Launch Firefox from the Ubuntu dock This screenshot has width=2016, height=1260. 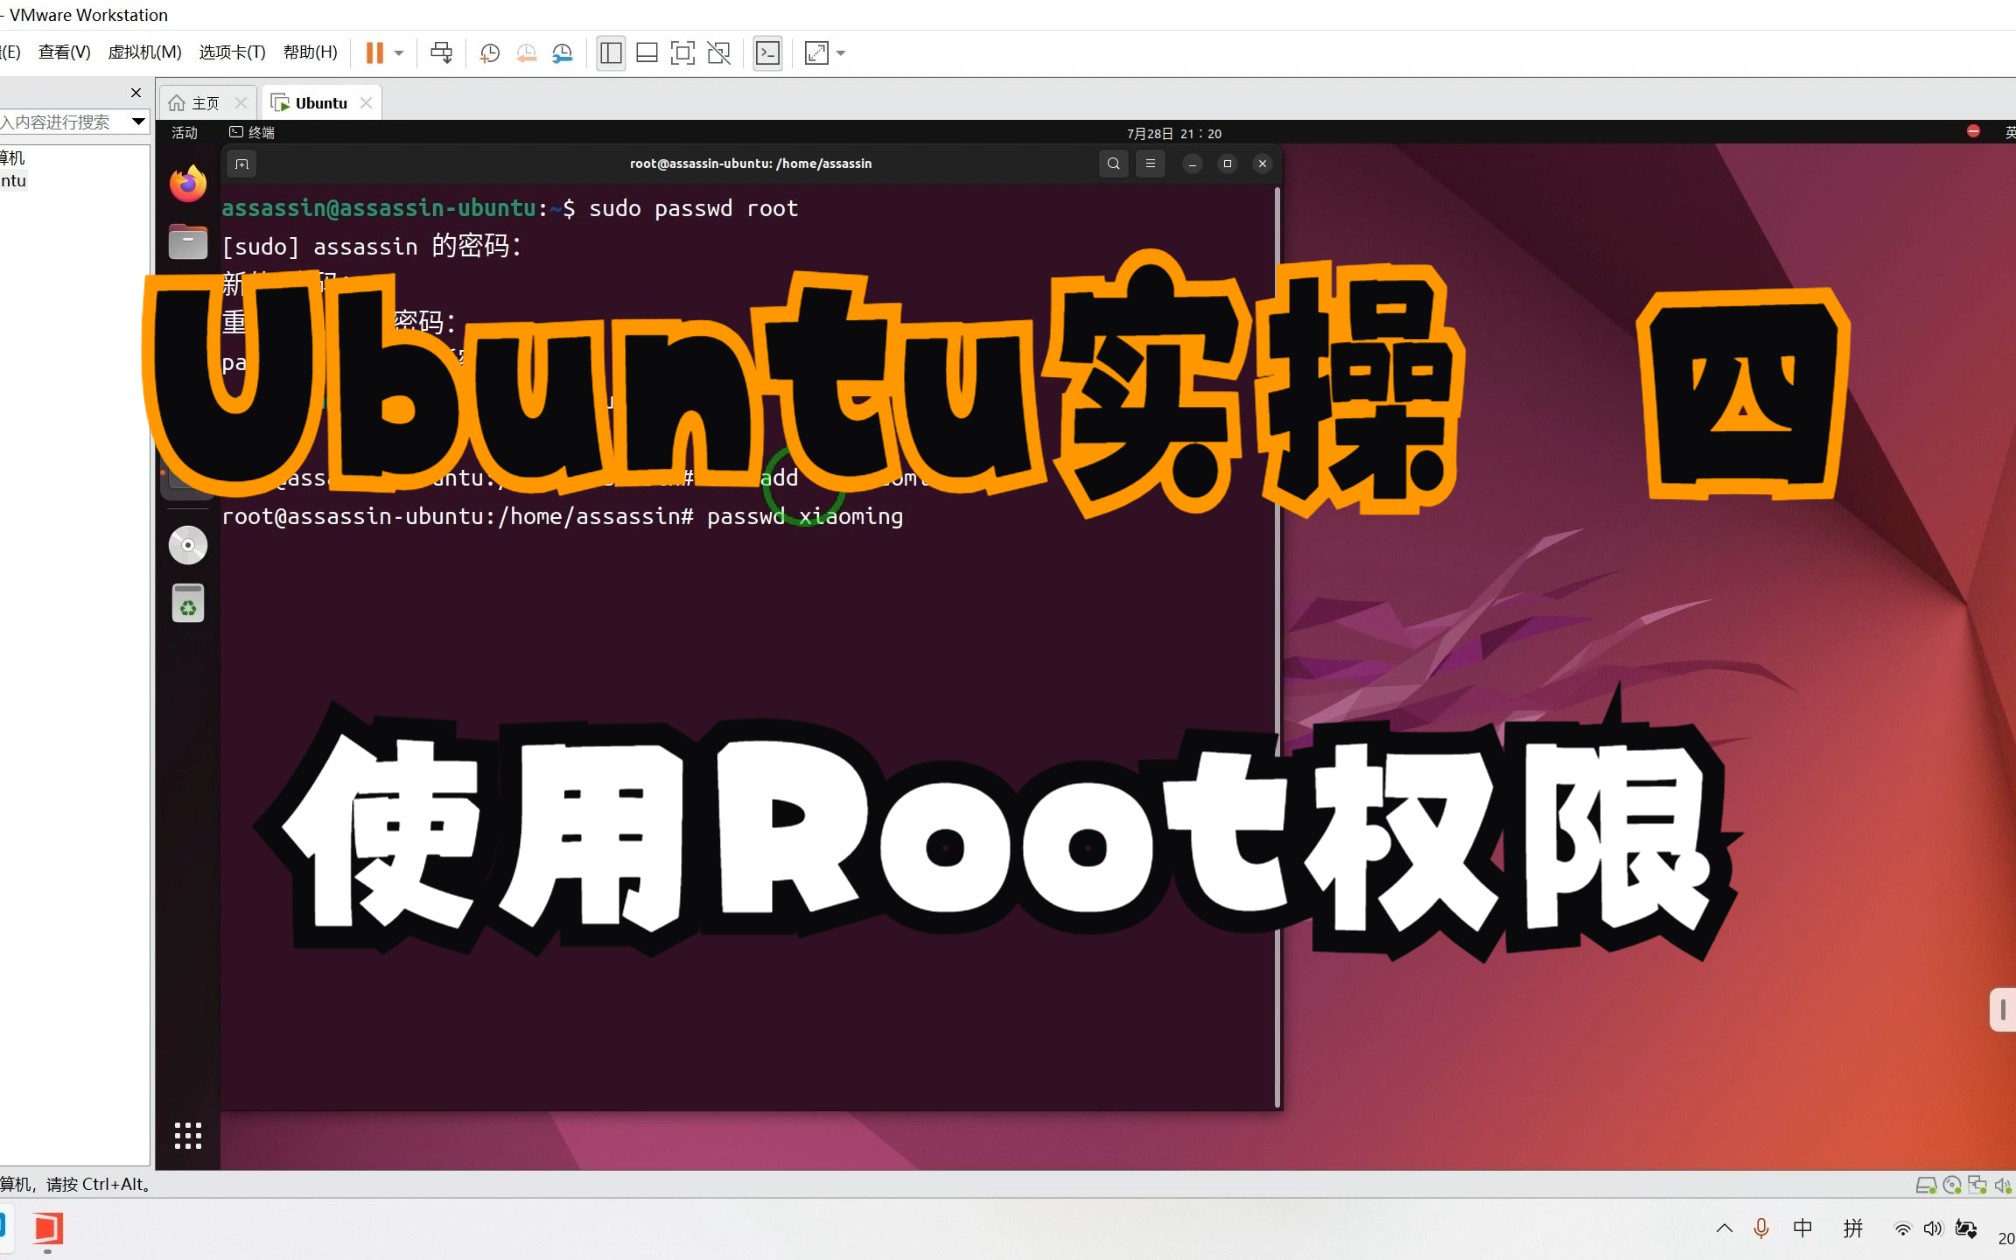point(188,184)
